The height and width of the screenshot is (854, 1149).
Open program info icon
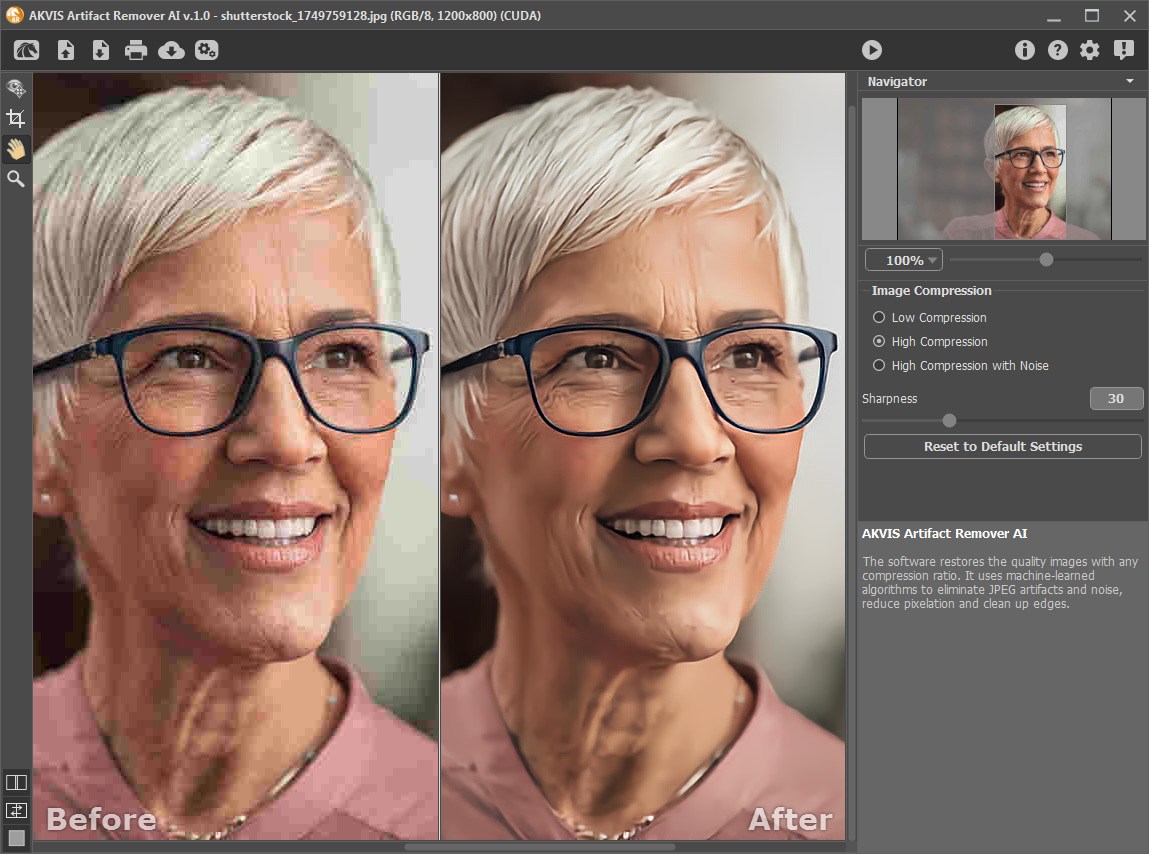tap(1024, 50)
